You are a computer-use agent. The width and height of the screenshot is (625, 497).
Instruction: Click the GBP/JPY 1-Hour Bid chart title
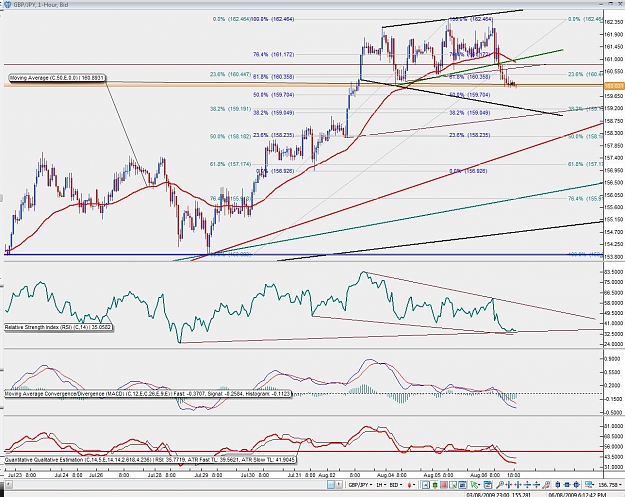coord(41,5)
